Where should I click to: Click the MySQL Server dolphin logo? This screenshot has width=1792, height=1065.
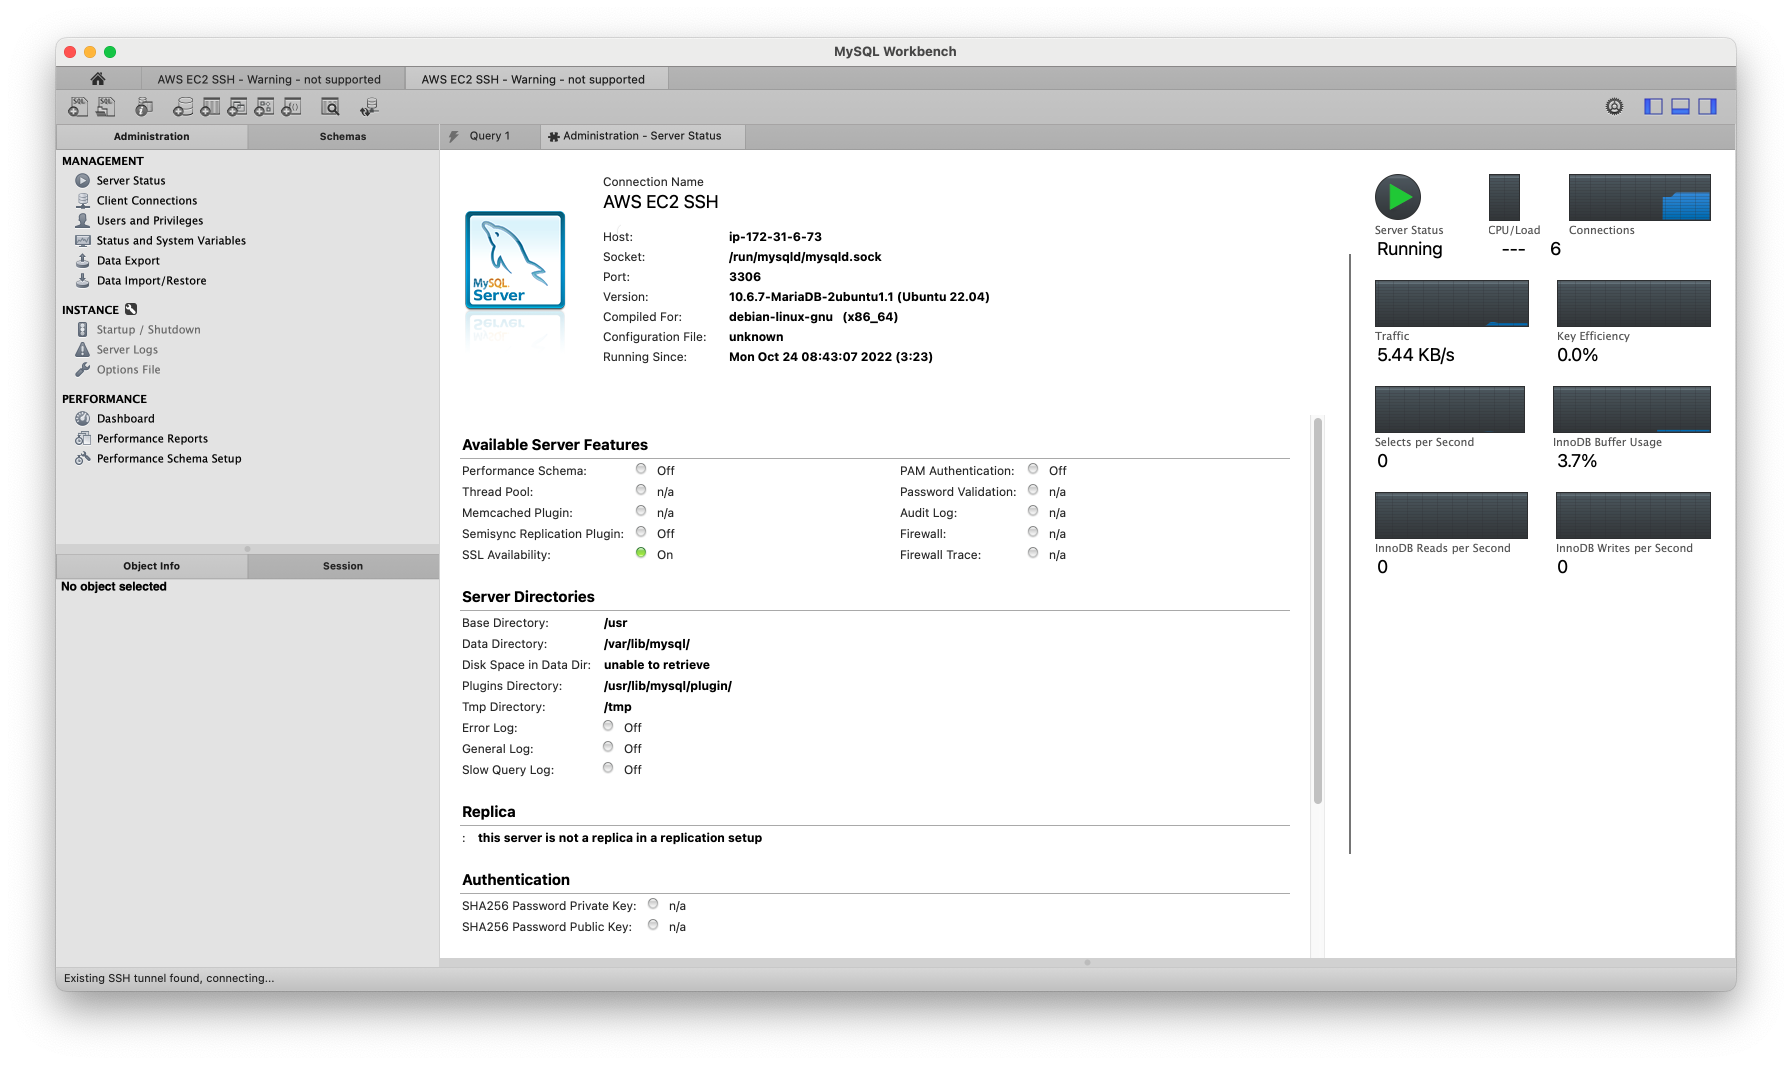(x=515, y=260)
